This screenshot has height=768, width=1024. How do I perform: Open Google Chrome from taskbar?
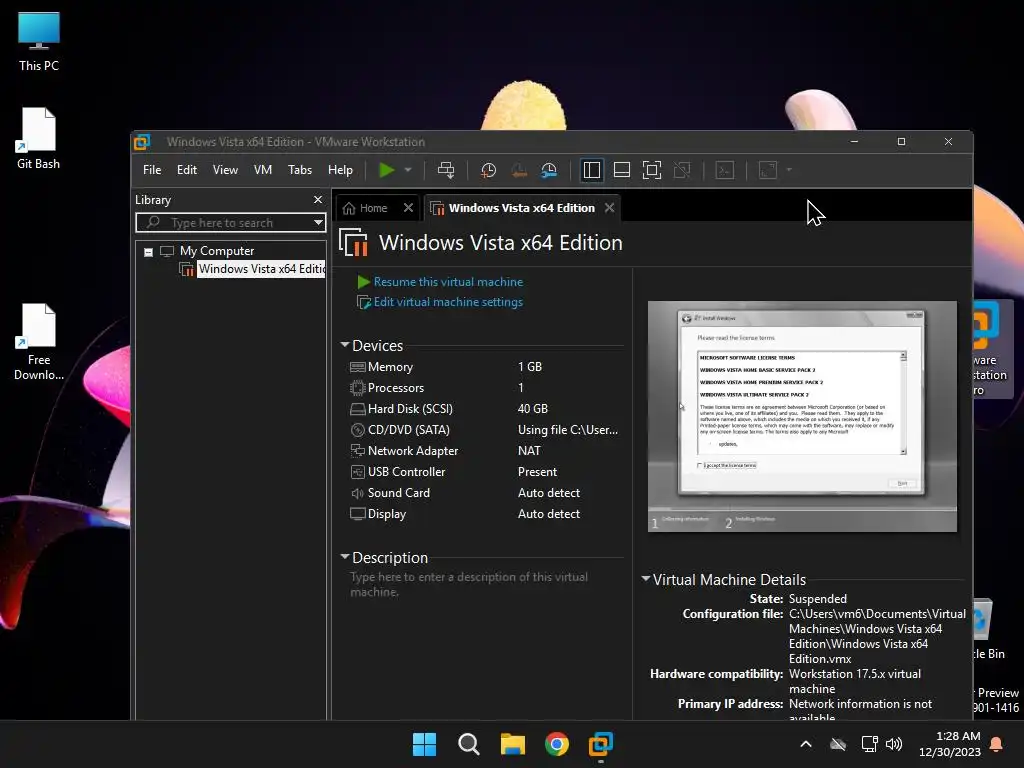557,744
